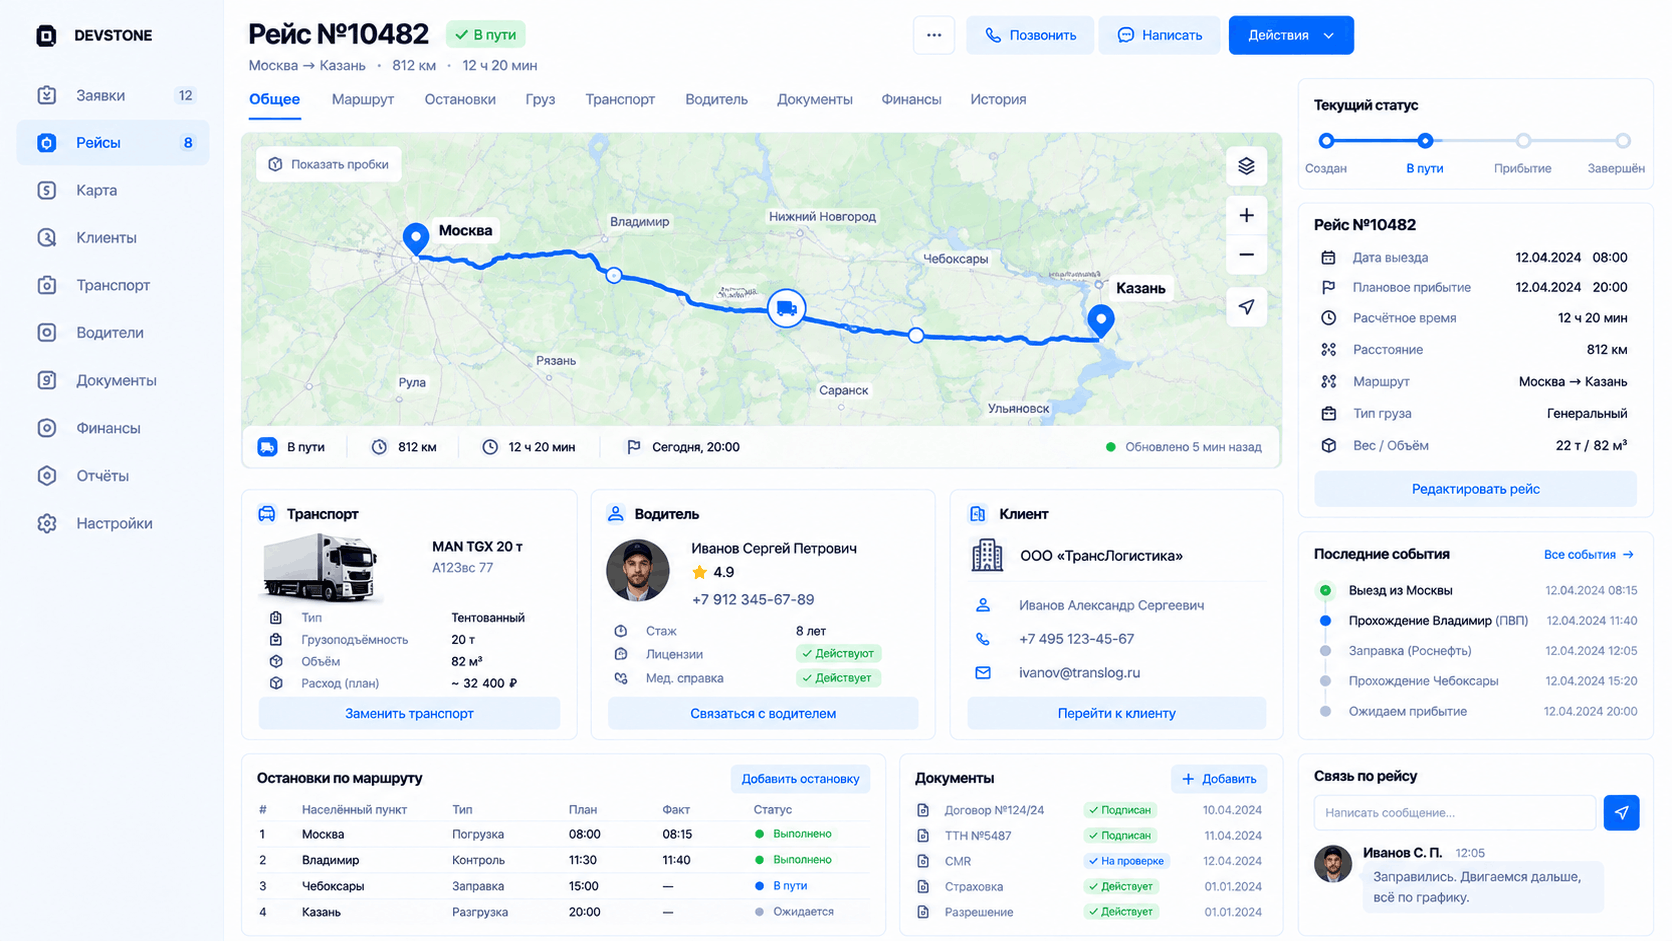1672x941 pixels.
Task: Focus the Написать сообщение input field
Action: [x=1454, y=813]
